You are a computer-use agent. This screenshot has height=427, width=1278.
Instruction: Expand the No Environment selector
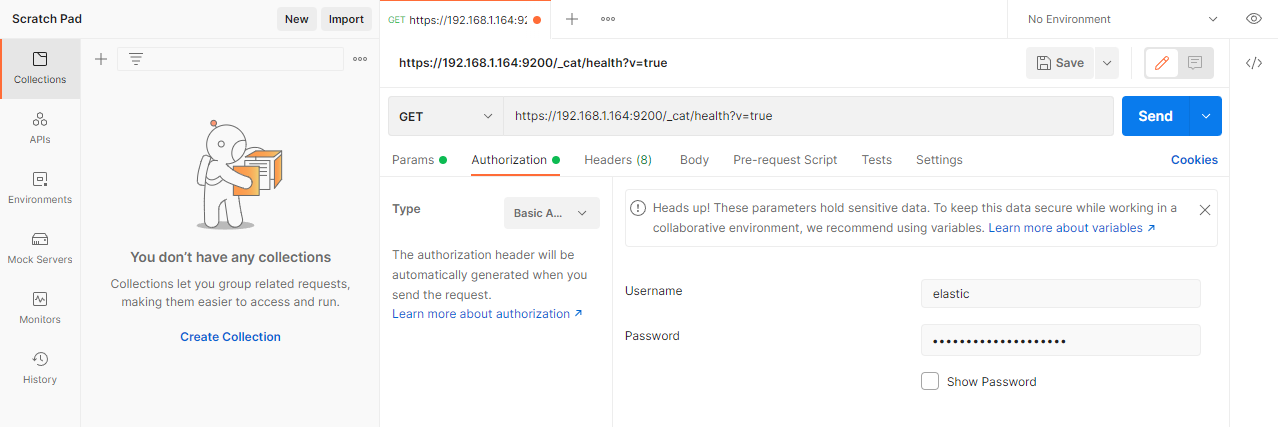tap(1122, 19)
